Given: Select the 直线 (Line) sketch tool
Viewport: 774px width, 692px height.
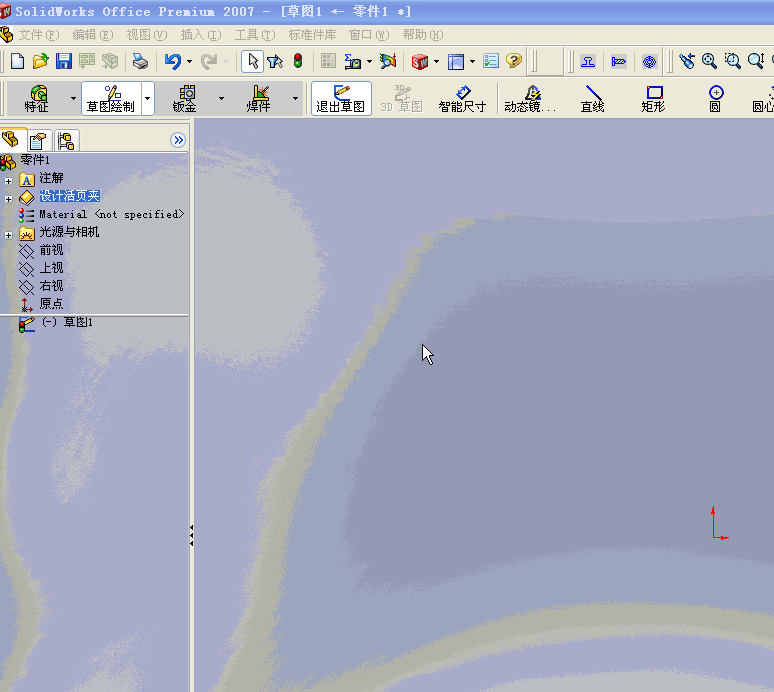Looking at the screenshot, I should (x=592, y=99).
